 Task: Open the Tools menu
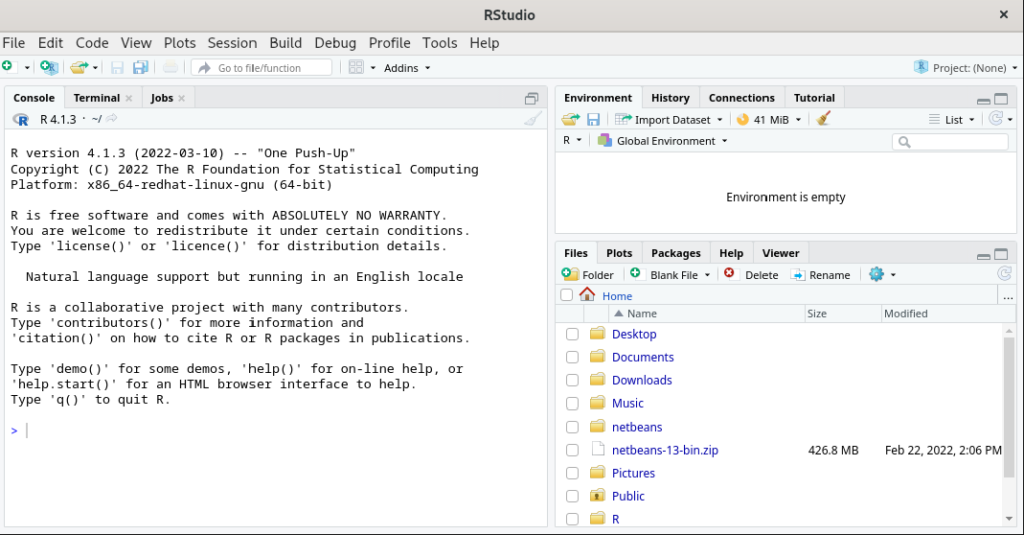click(x=440, y=43)
